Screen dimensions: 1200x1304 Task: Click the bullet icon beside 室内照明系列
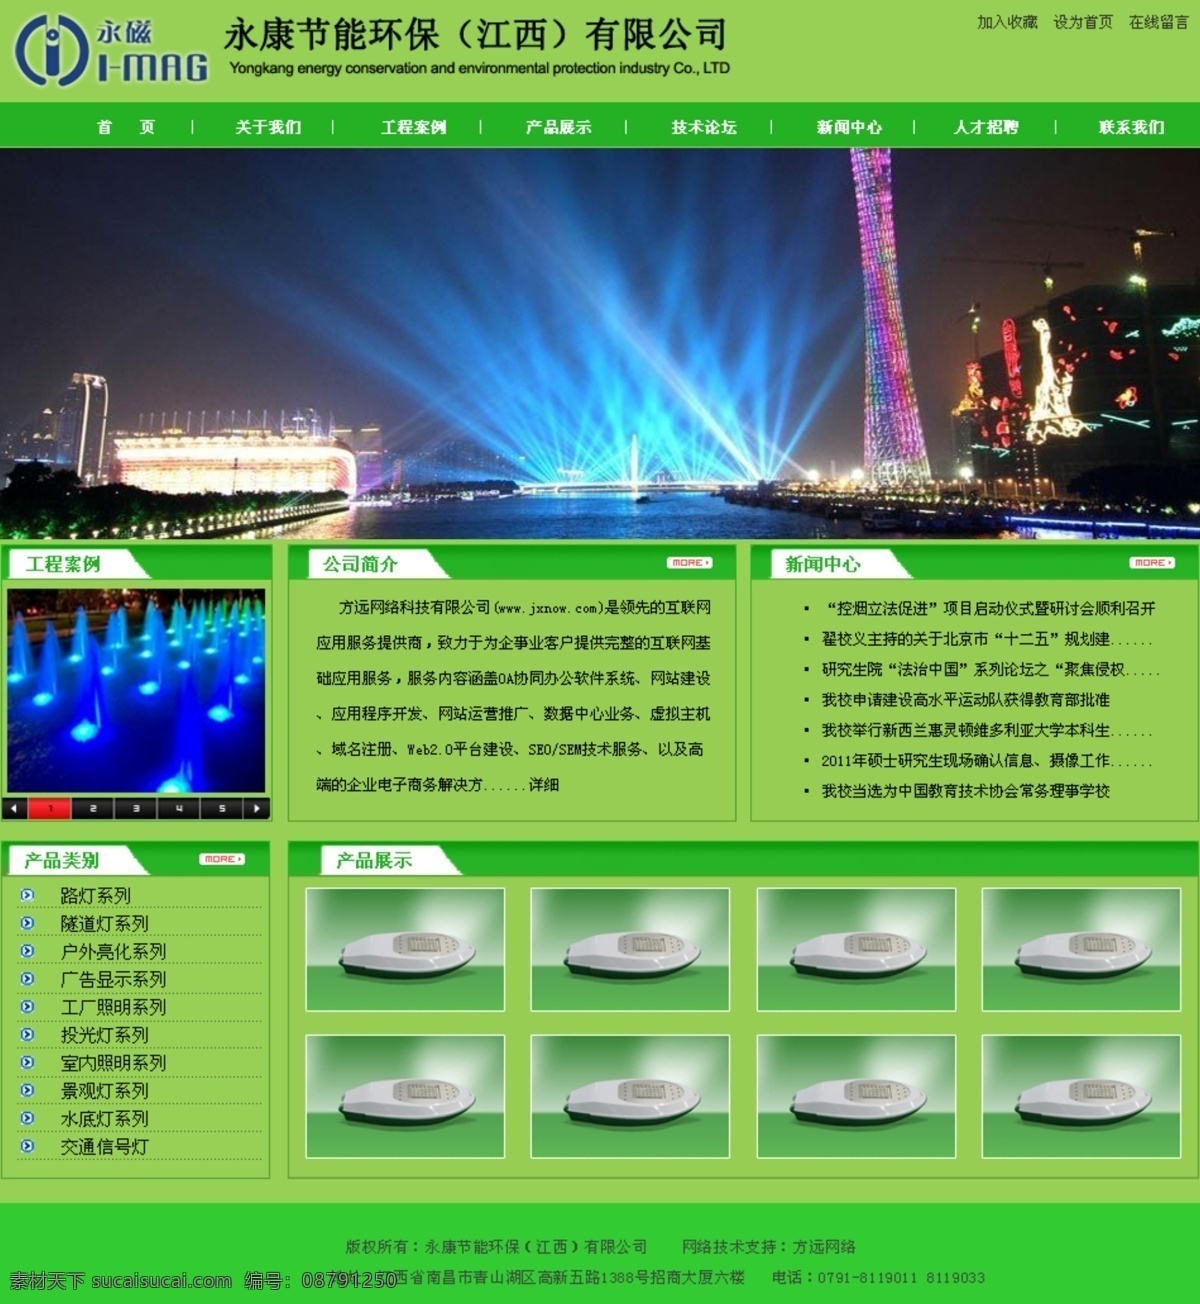(27, 1063)
